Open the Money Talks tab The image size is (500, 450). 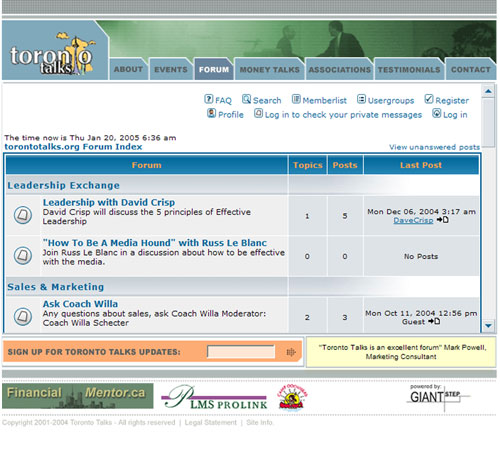coord(270,69)
